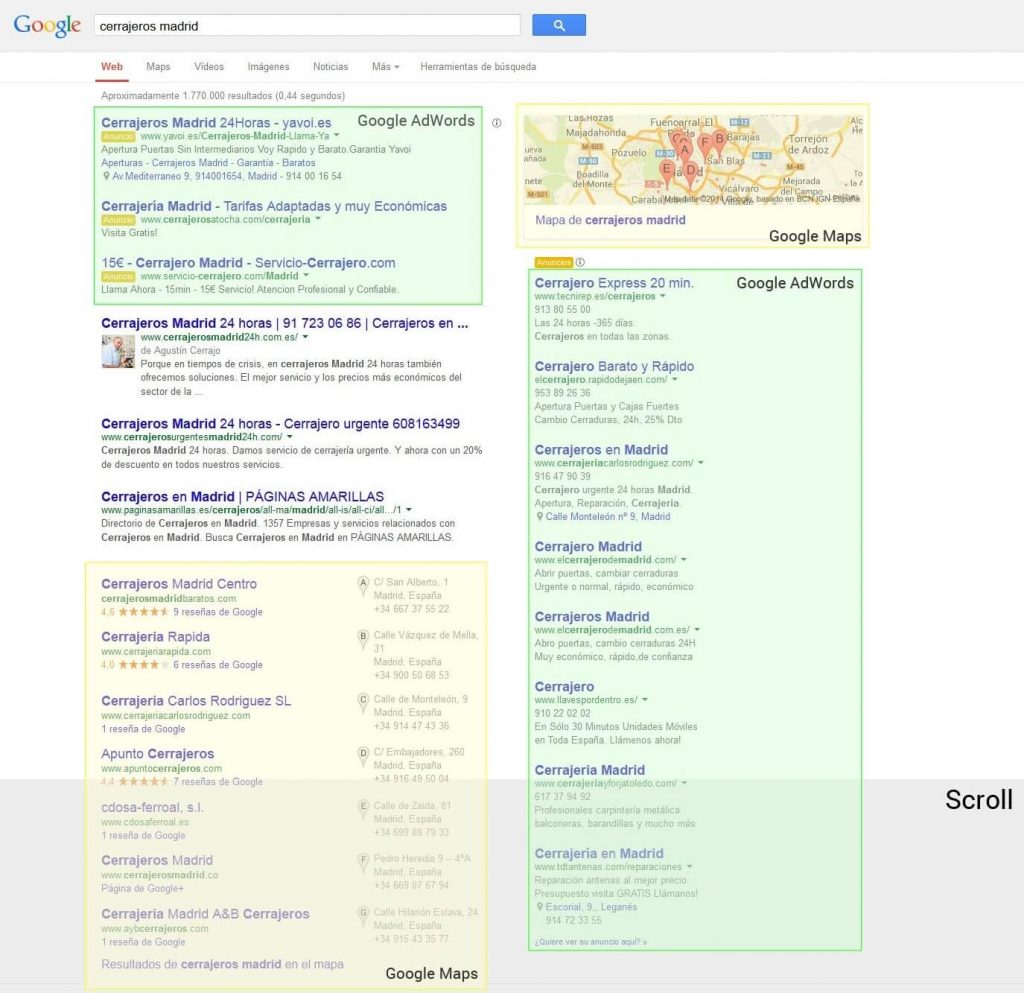Expand the arrow next to tecnirep.es/cerrajeros URL
The image size is (1024, 993).
click(663, 296)
